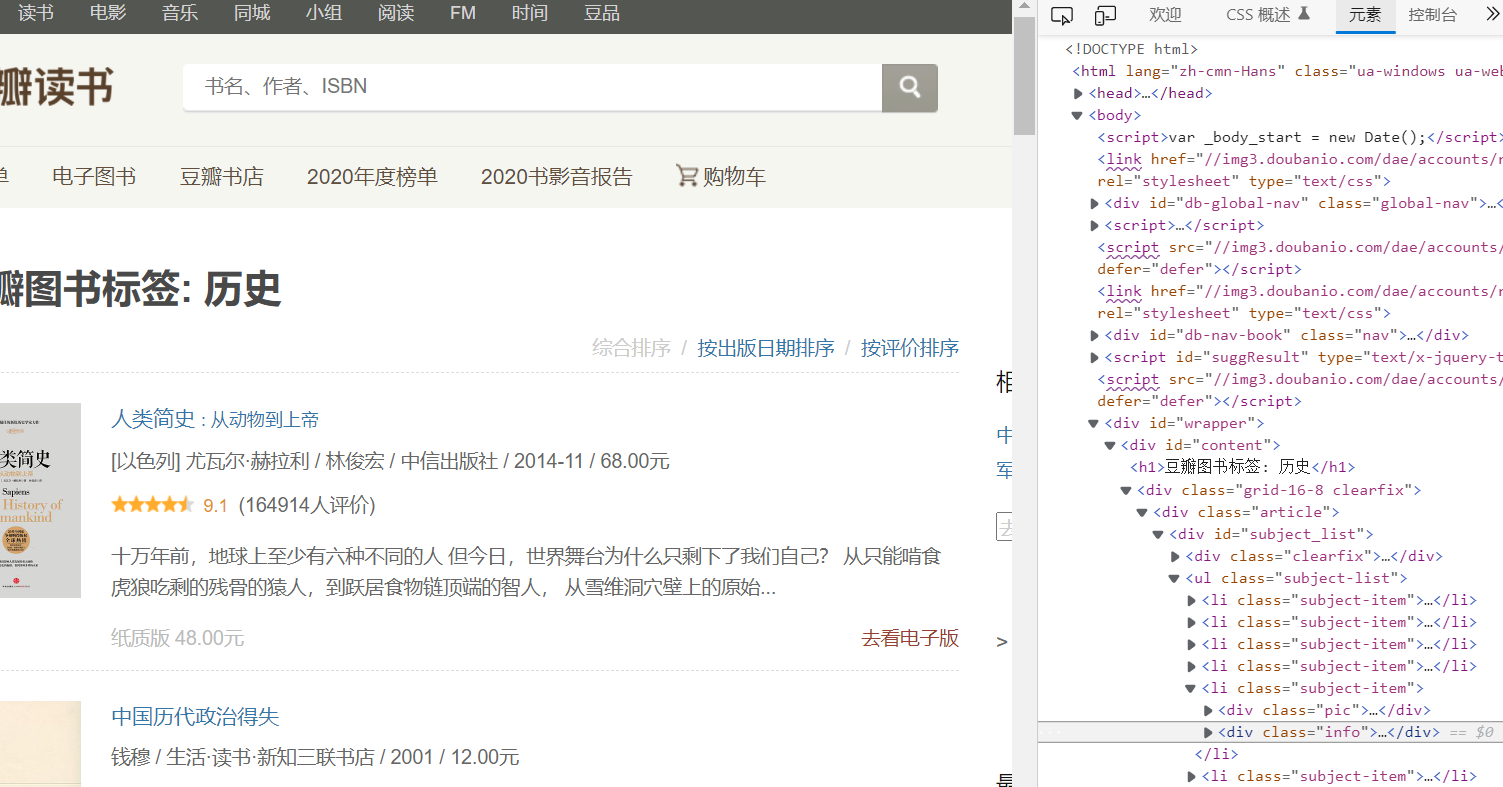The height and width of the screenshot is (787, 1503).
Task: Visit the 豆瓣书店 link
Action: click(221, 177)
